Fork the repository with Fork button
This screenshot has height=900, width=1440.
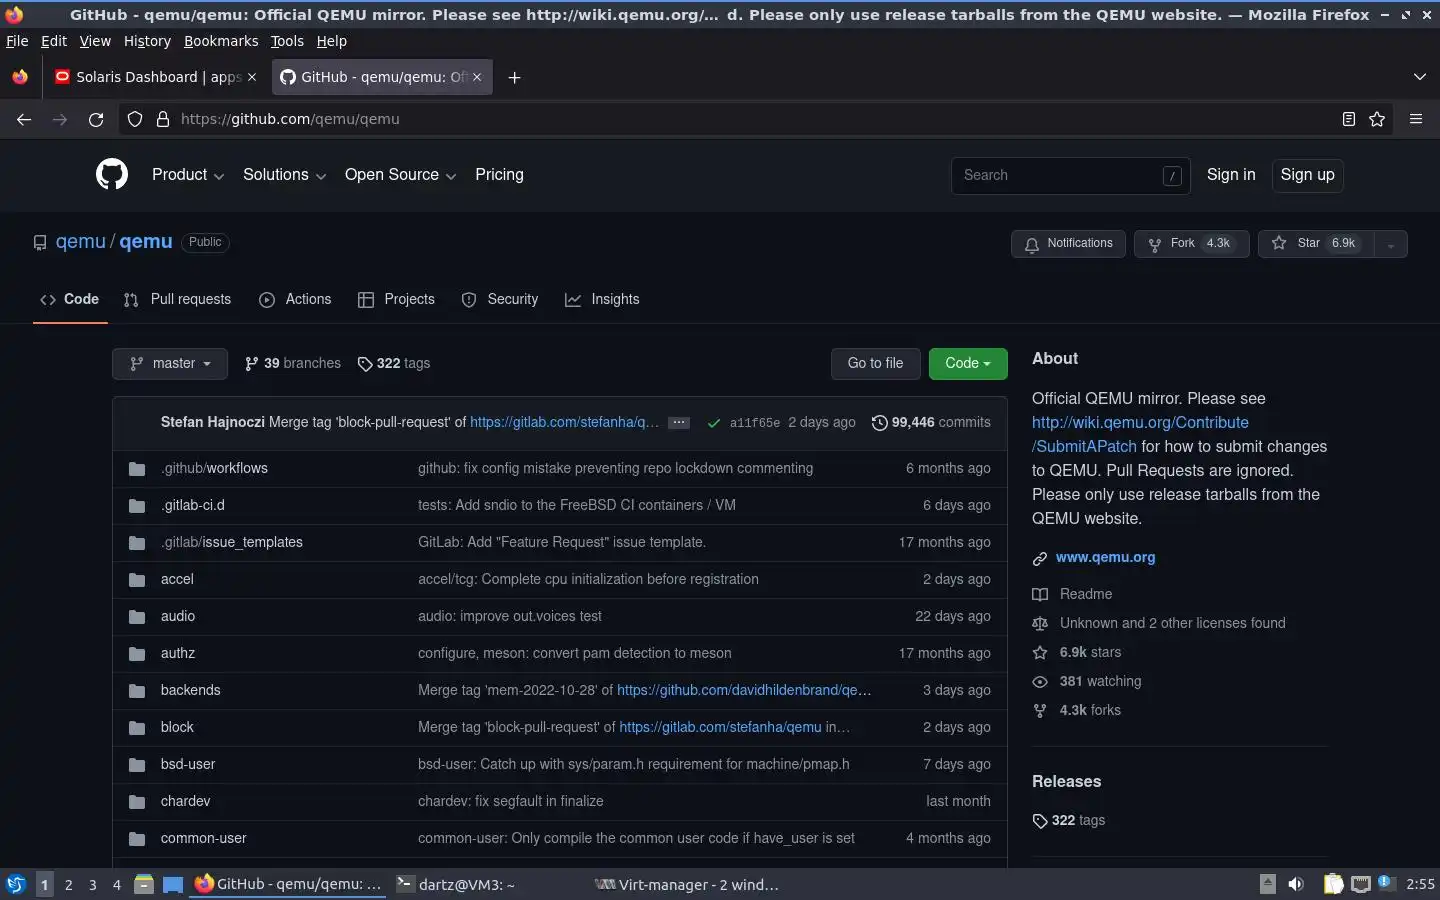[1191, 243]
